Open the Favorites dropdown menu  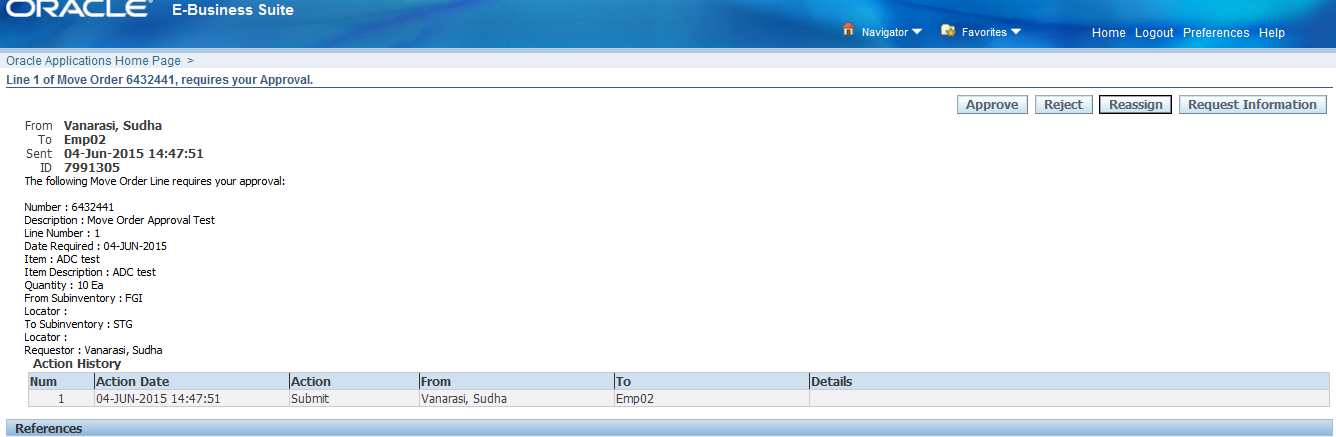[991, 32]
